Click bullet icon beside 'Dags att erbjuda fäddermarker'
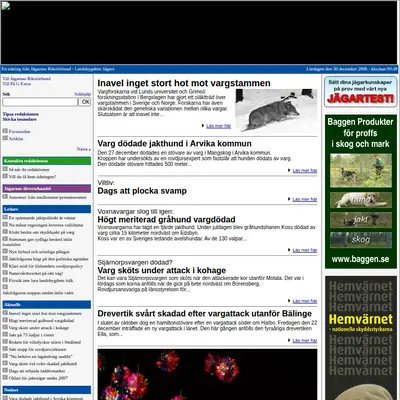The image size is (400, 400). (x=5, y=370)
